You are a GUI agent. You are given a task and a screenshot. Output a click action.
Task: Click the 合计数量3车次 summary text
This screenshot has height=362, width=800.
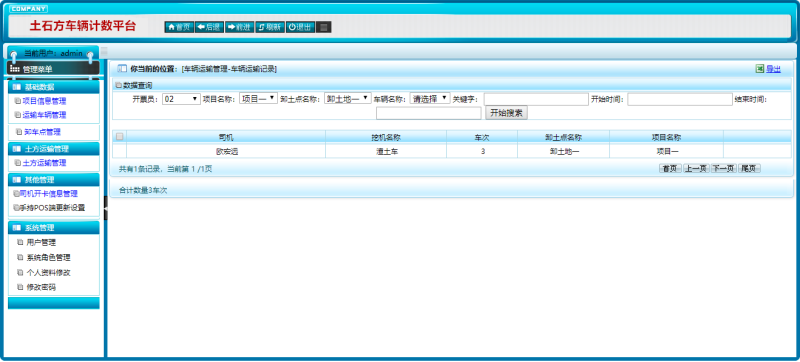[x=143, y=190]
